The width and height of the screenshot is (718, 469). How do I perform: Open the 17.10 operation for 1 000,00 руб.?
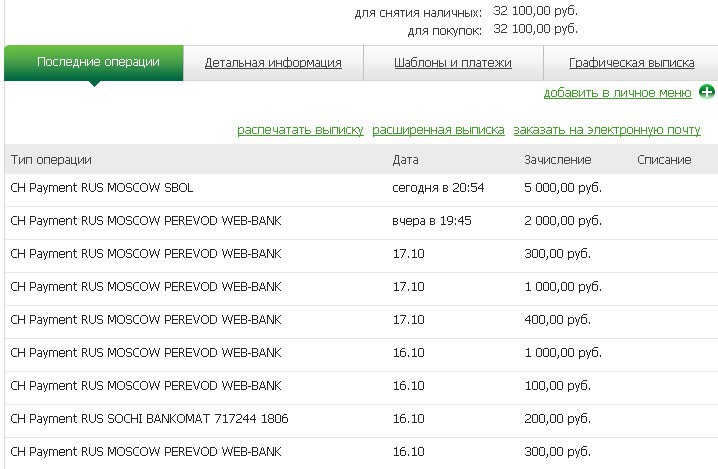point(145,287)
